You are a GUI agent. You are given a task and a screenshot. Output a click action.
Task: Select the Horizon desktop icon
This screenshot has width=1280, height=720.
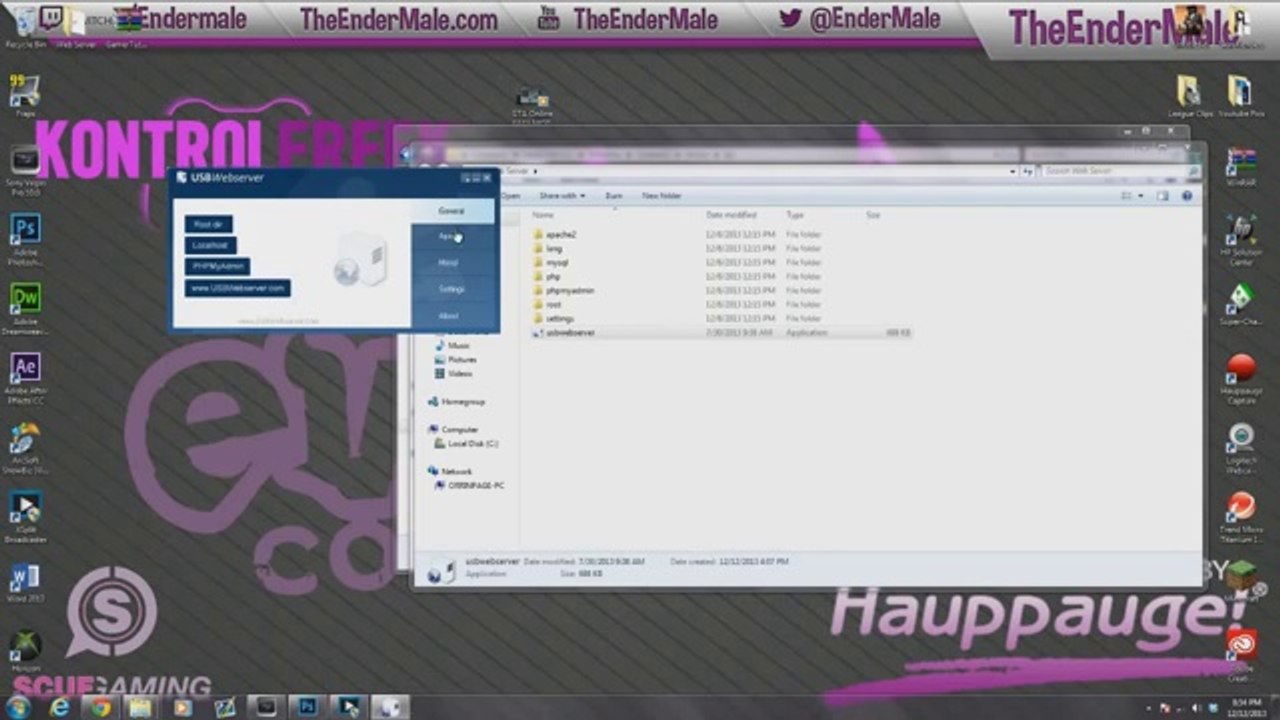coord(25,650)
